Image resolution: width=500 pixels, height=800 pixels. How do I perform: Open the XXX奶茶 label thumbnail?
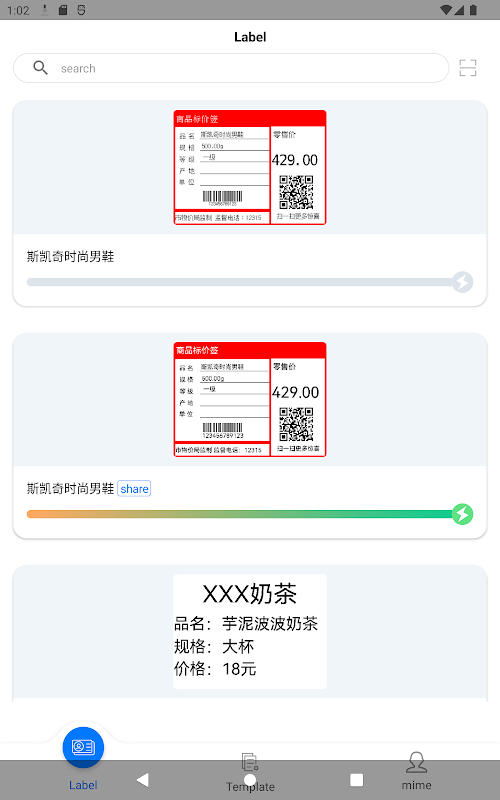click(x=250, y=632)
